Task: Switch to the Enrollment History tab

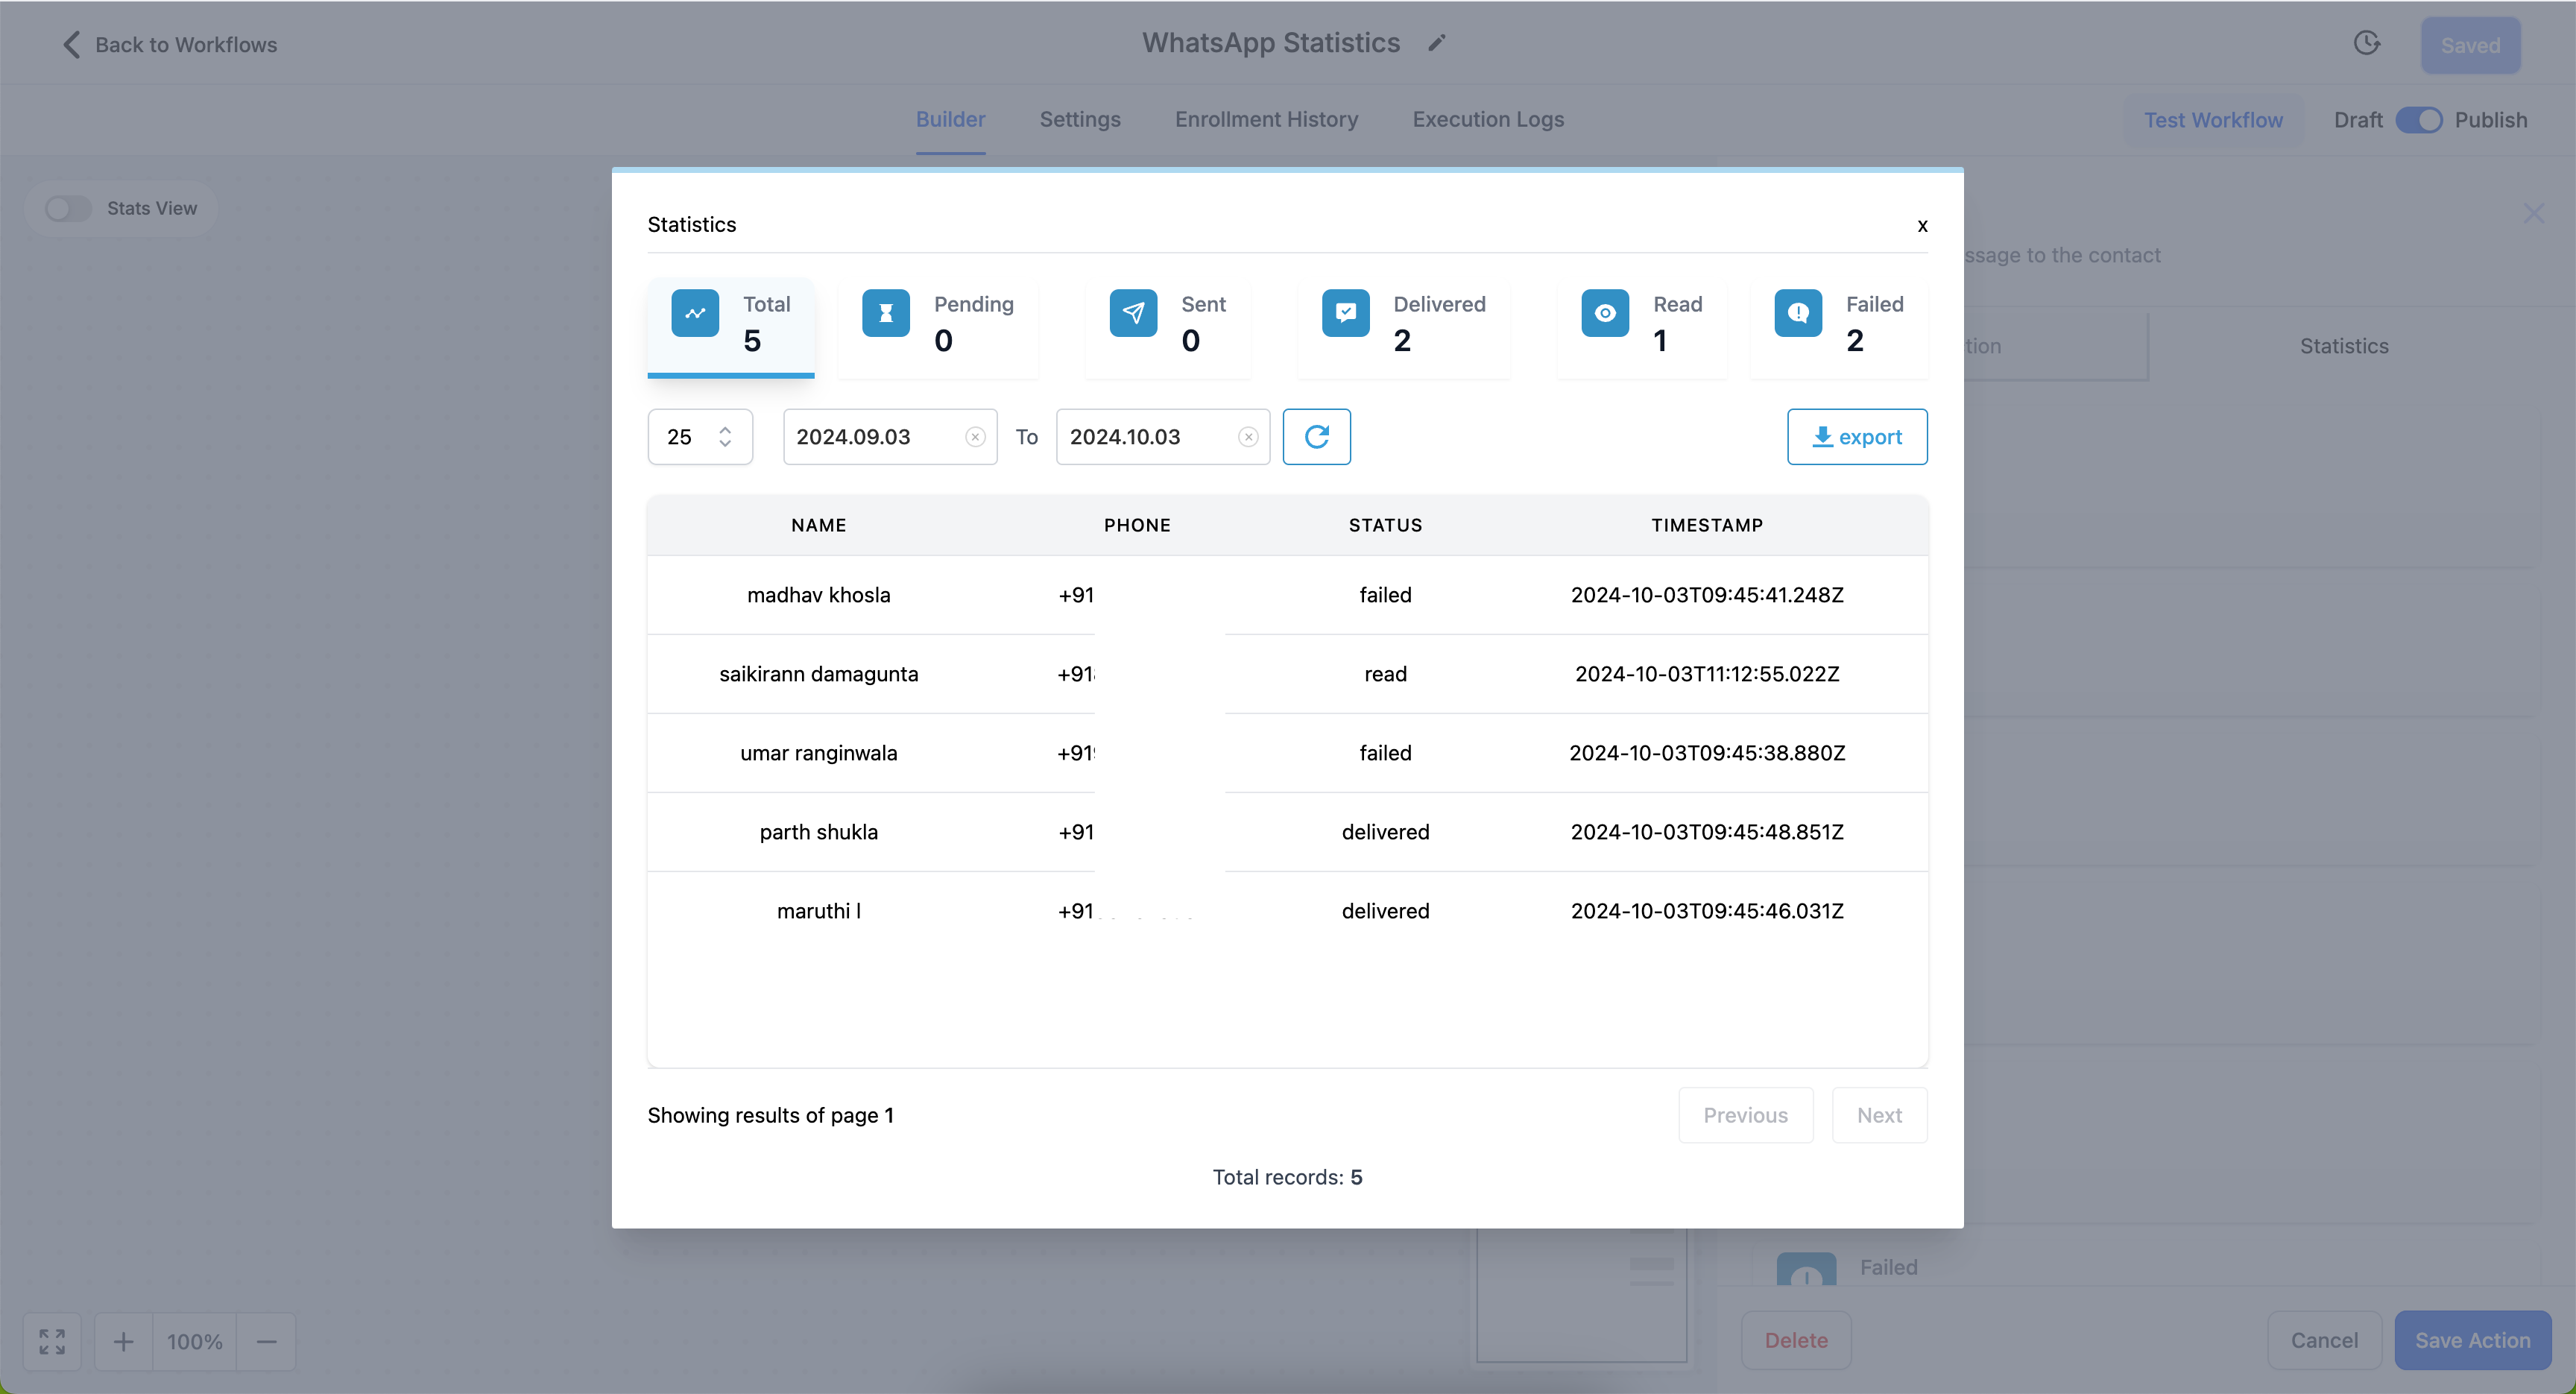Action: coord(1266,119)
